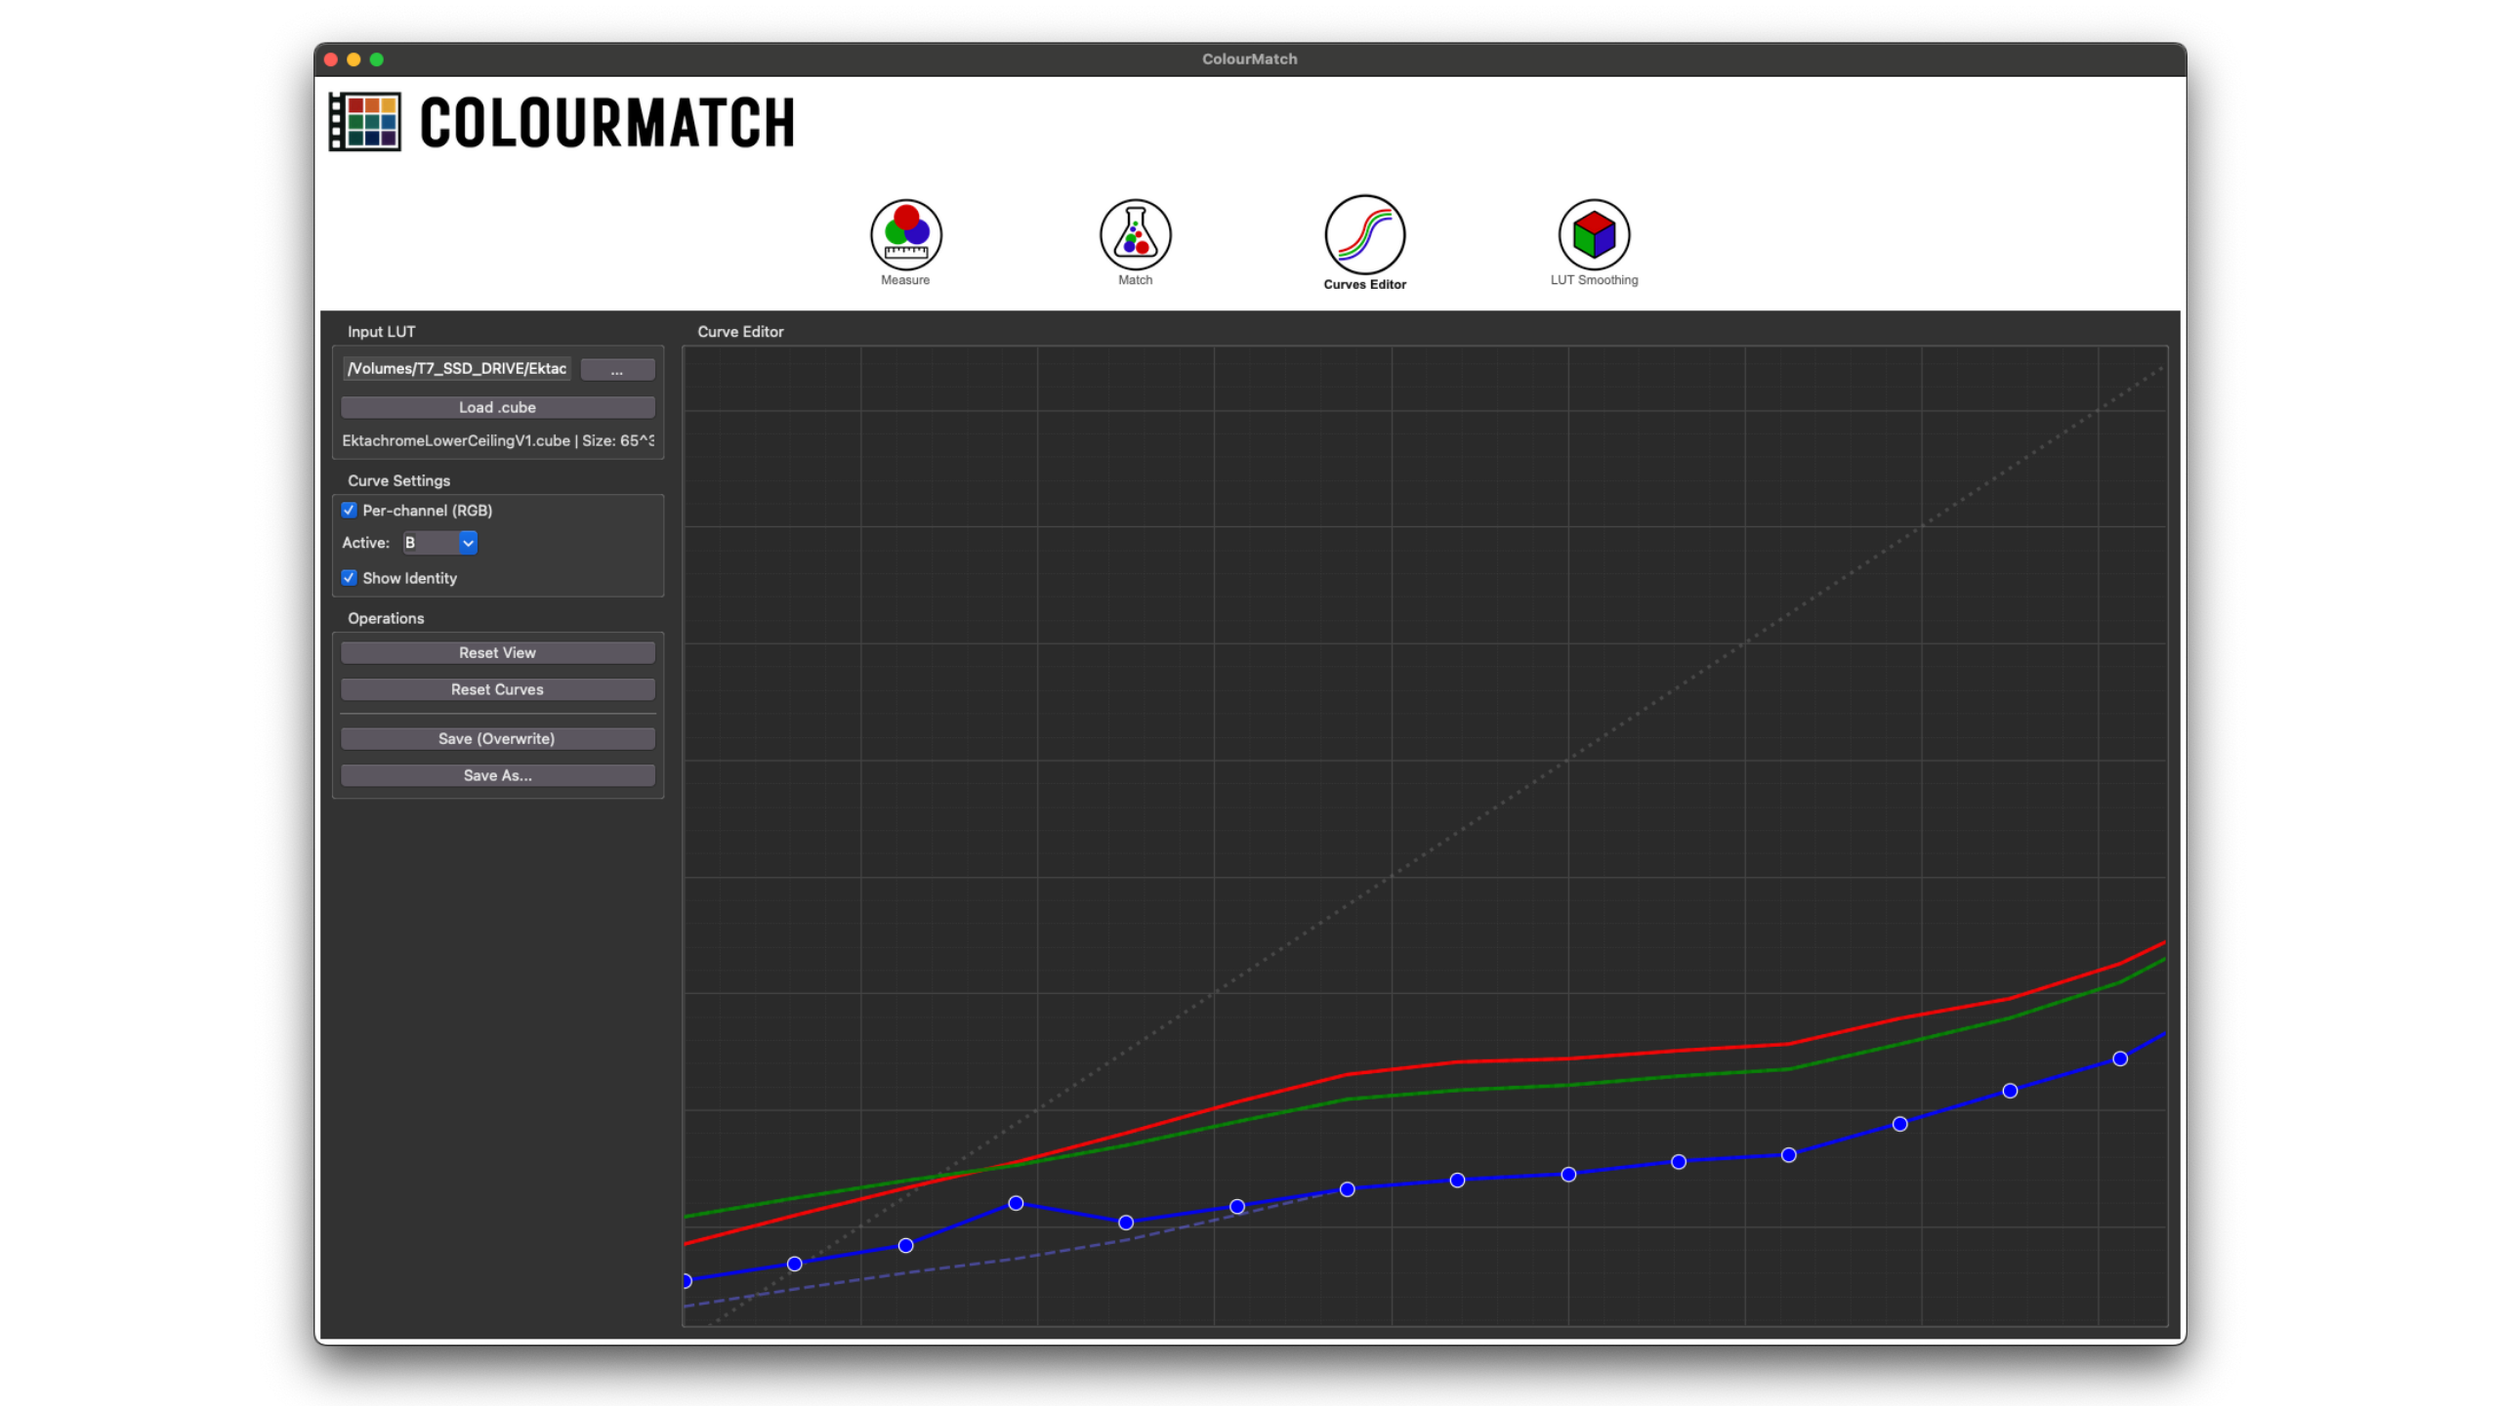Open the Active channel dropdown
The height and width of the screenshot is (1406, 2500).
(x=440, y=543)
